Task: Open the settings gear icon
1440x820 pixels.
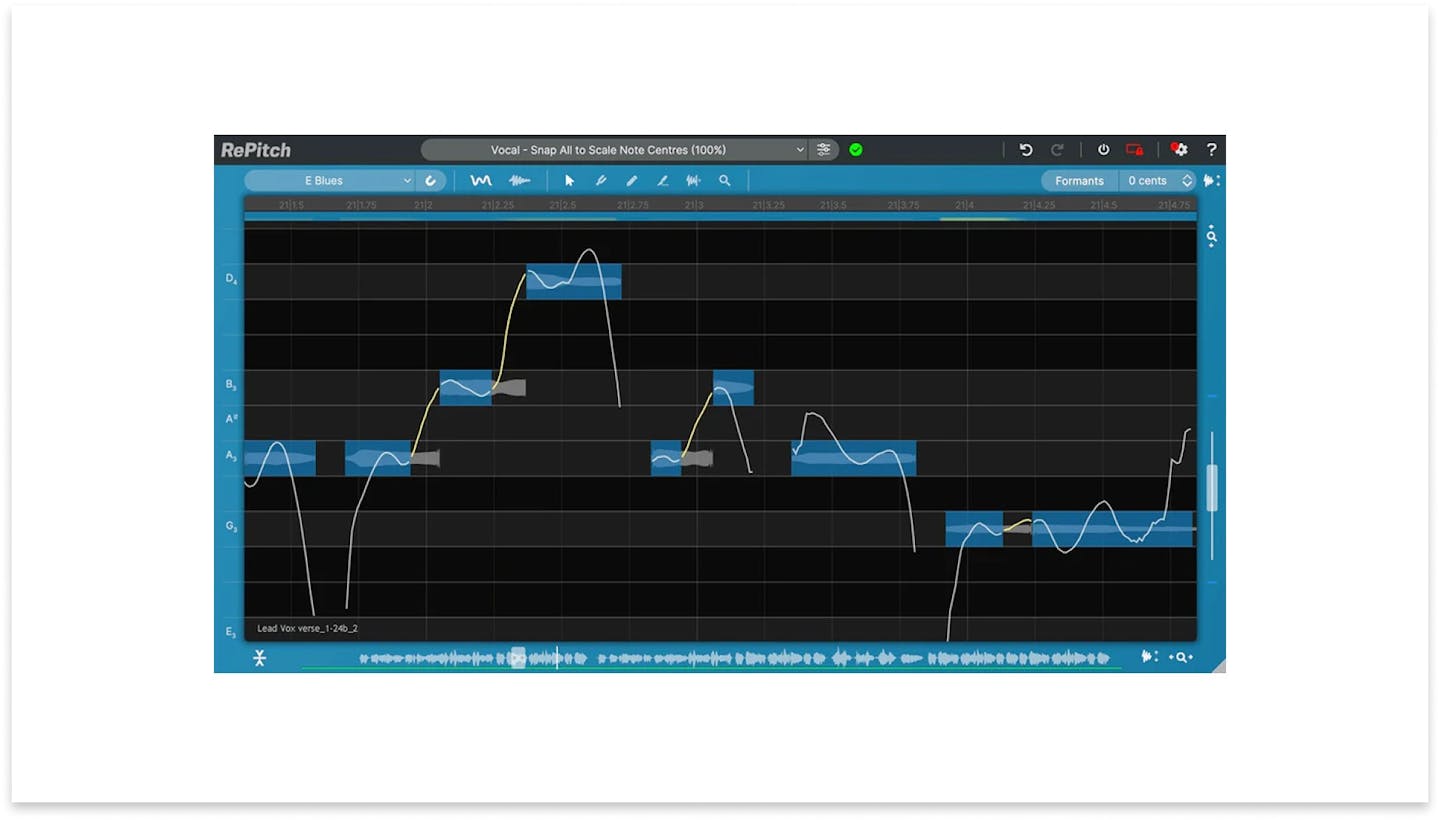Action: pyautogui.click(x=1180, y=150)
